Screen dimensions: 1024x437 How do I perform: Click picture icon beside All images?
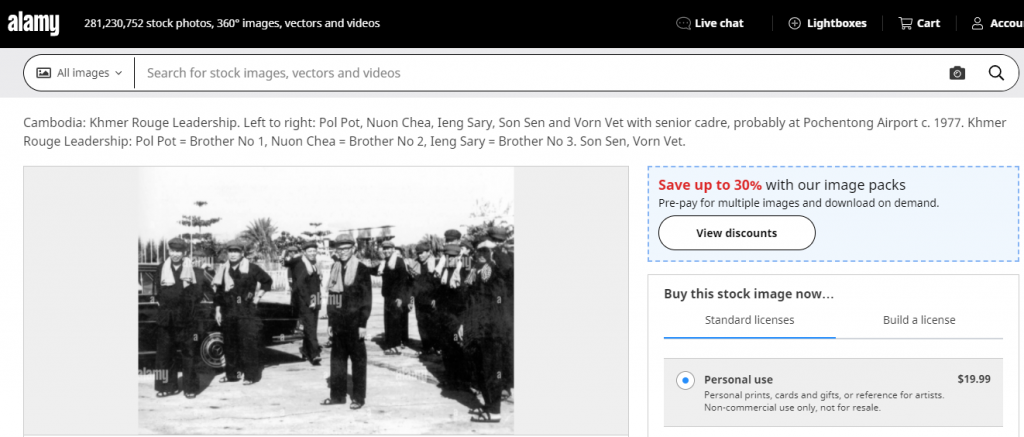click(x=44, y=73)
